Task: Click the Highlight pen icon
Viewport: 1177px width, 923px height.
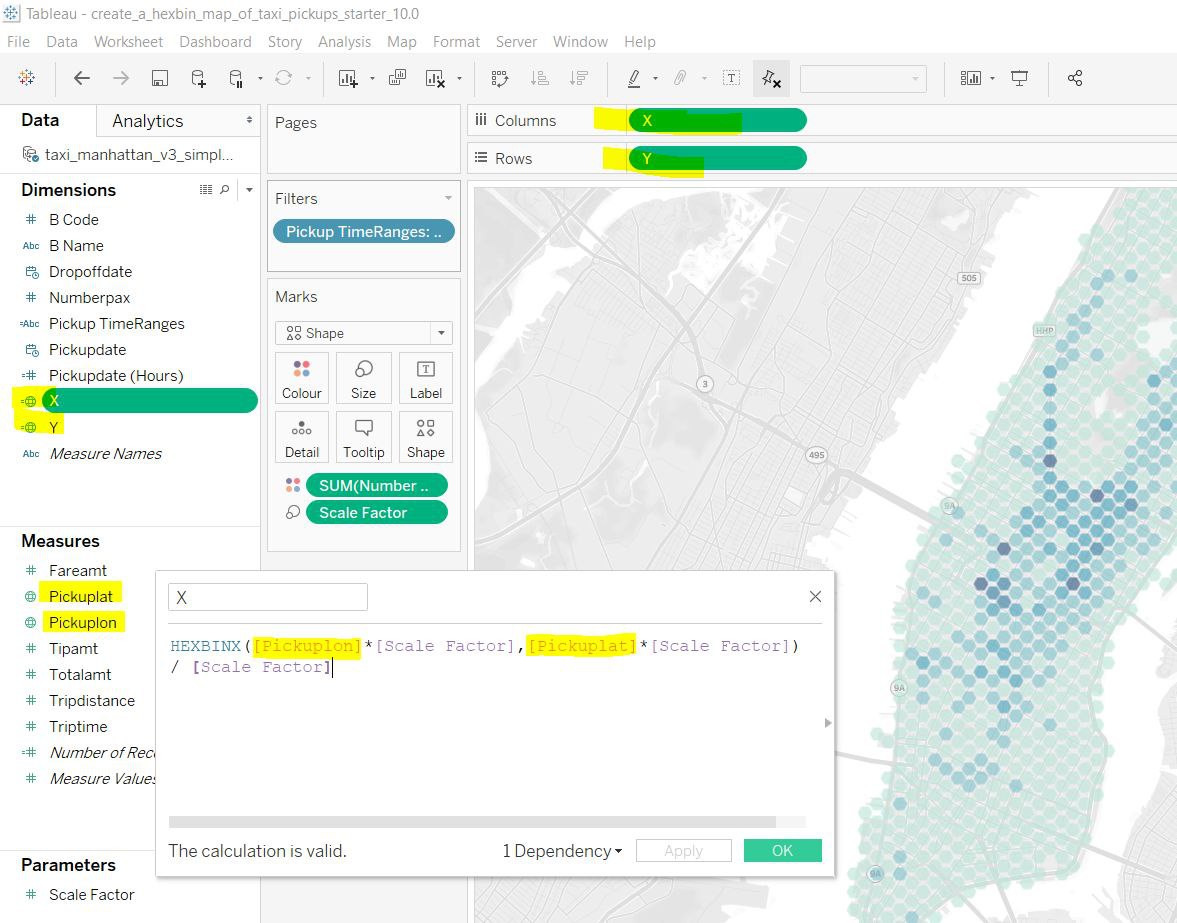Action: tap(634, 78)
